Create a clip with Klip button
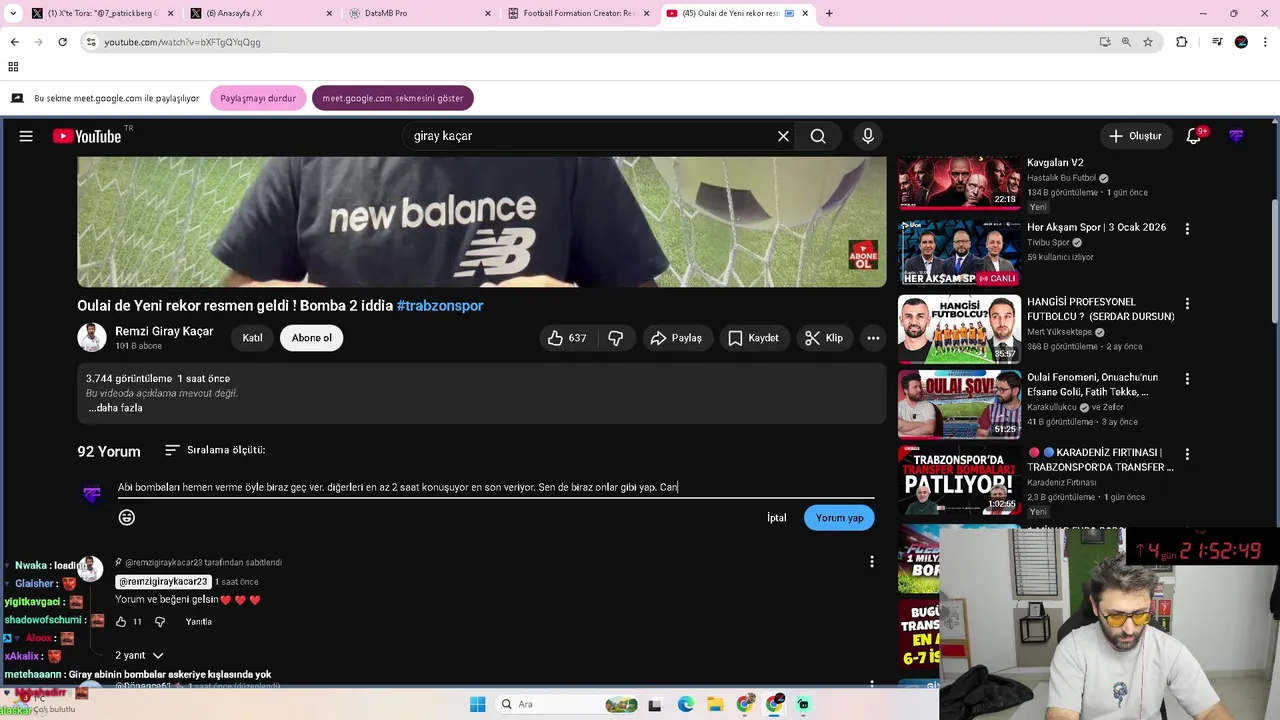The height and width of the screenshot is (720, 1280). pyautogui.click(x=824, y=338)
